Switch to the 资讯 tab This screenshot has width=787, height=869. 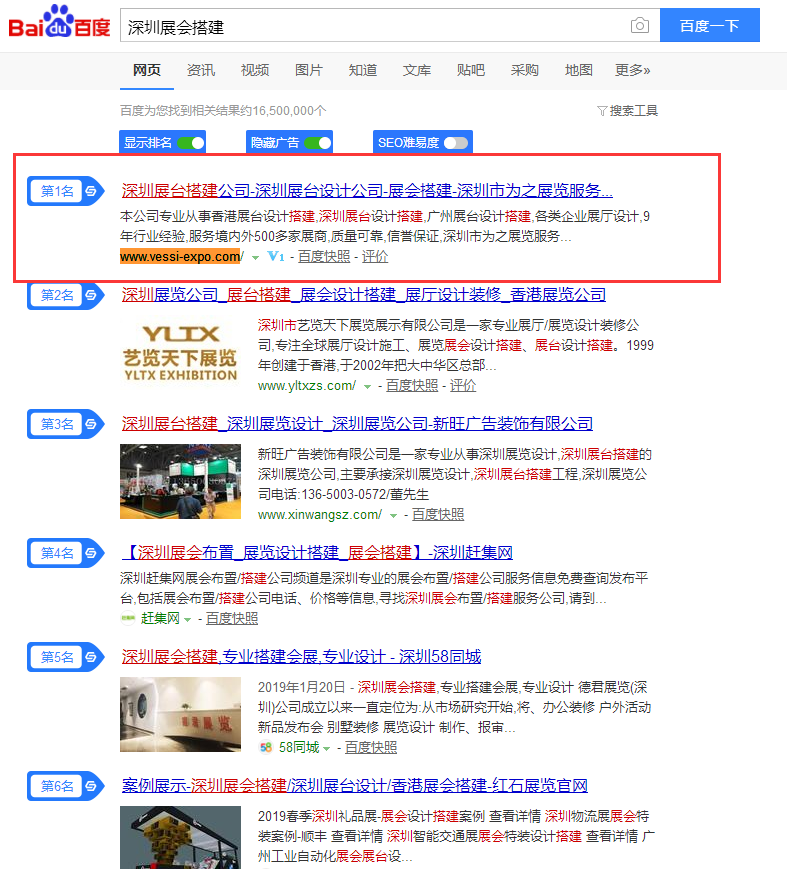[x=201, y=70]
